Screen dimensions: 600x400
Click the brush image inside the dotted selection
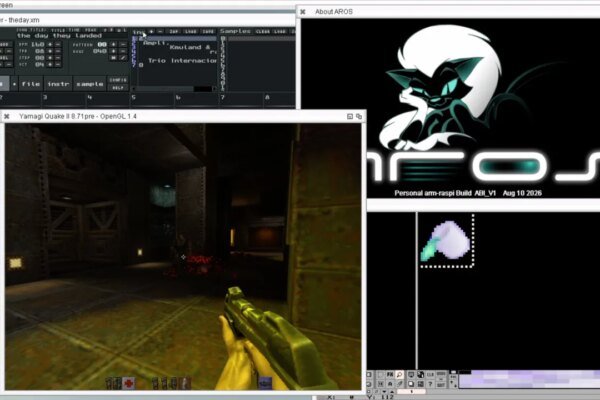pyautogui.click(x=446, y=241)
